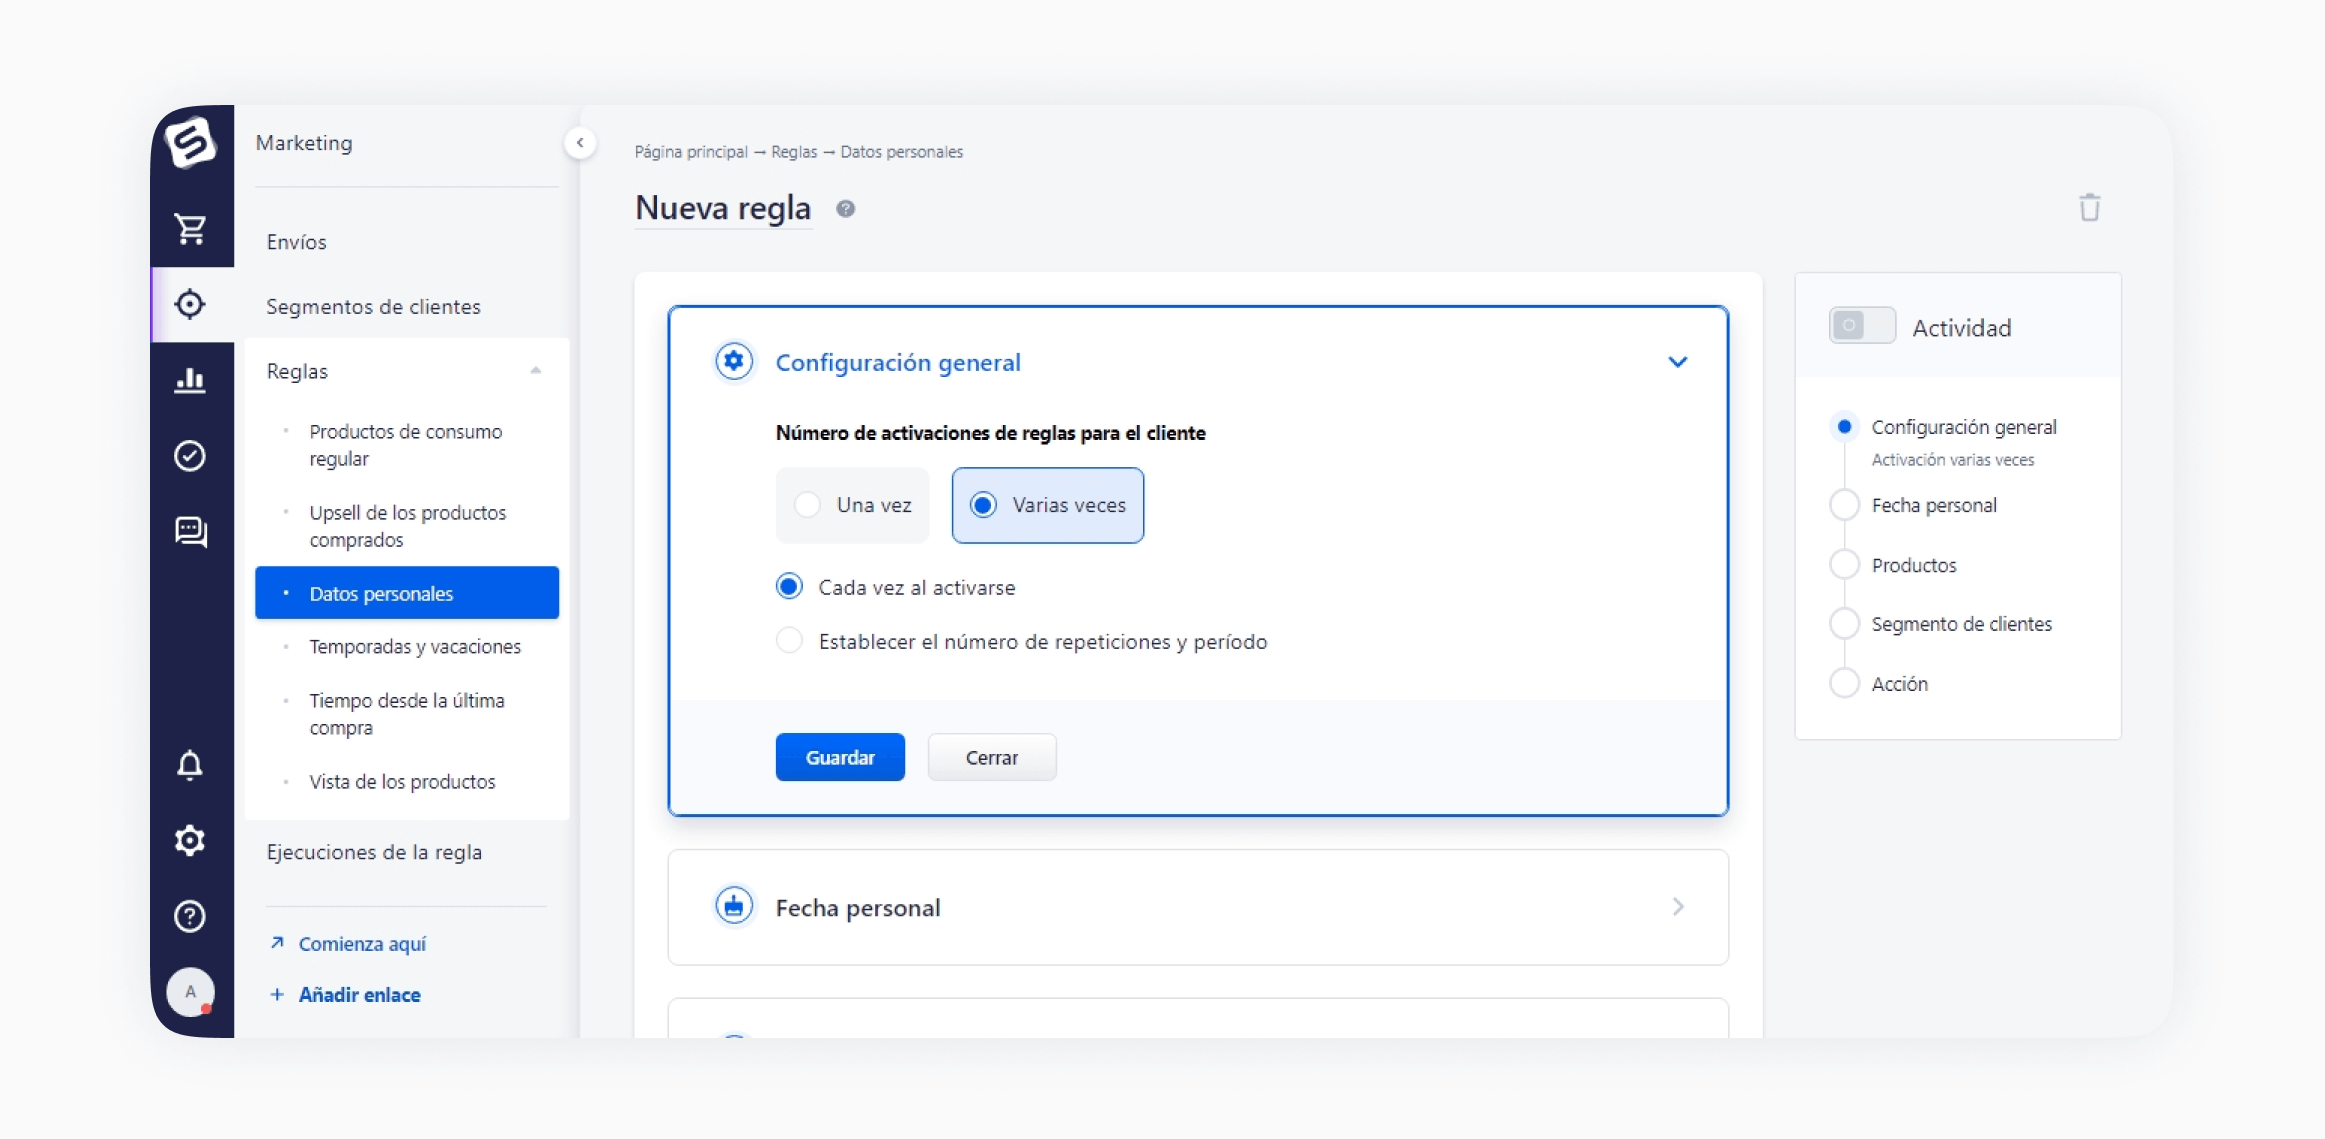Open the shopping cart sidebar icon
Screen dimensions: 2325x1139
pos(190,229)
